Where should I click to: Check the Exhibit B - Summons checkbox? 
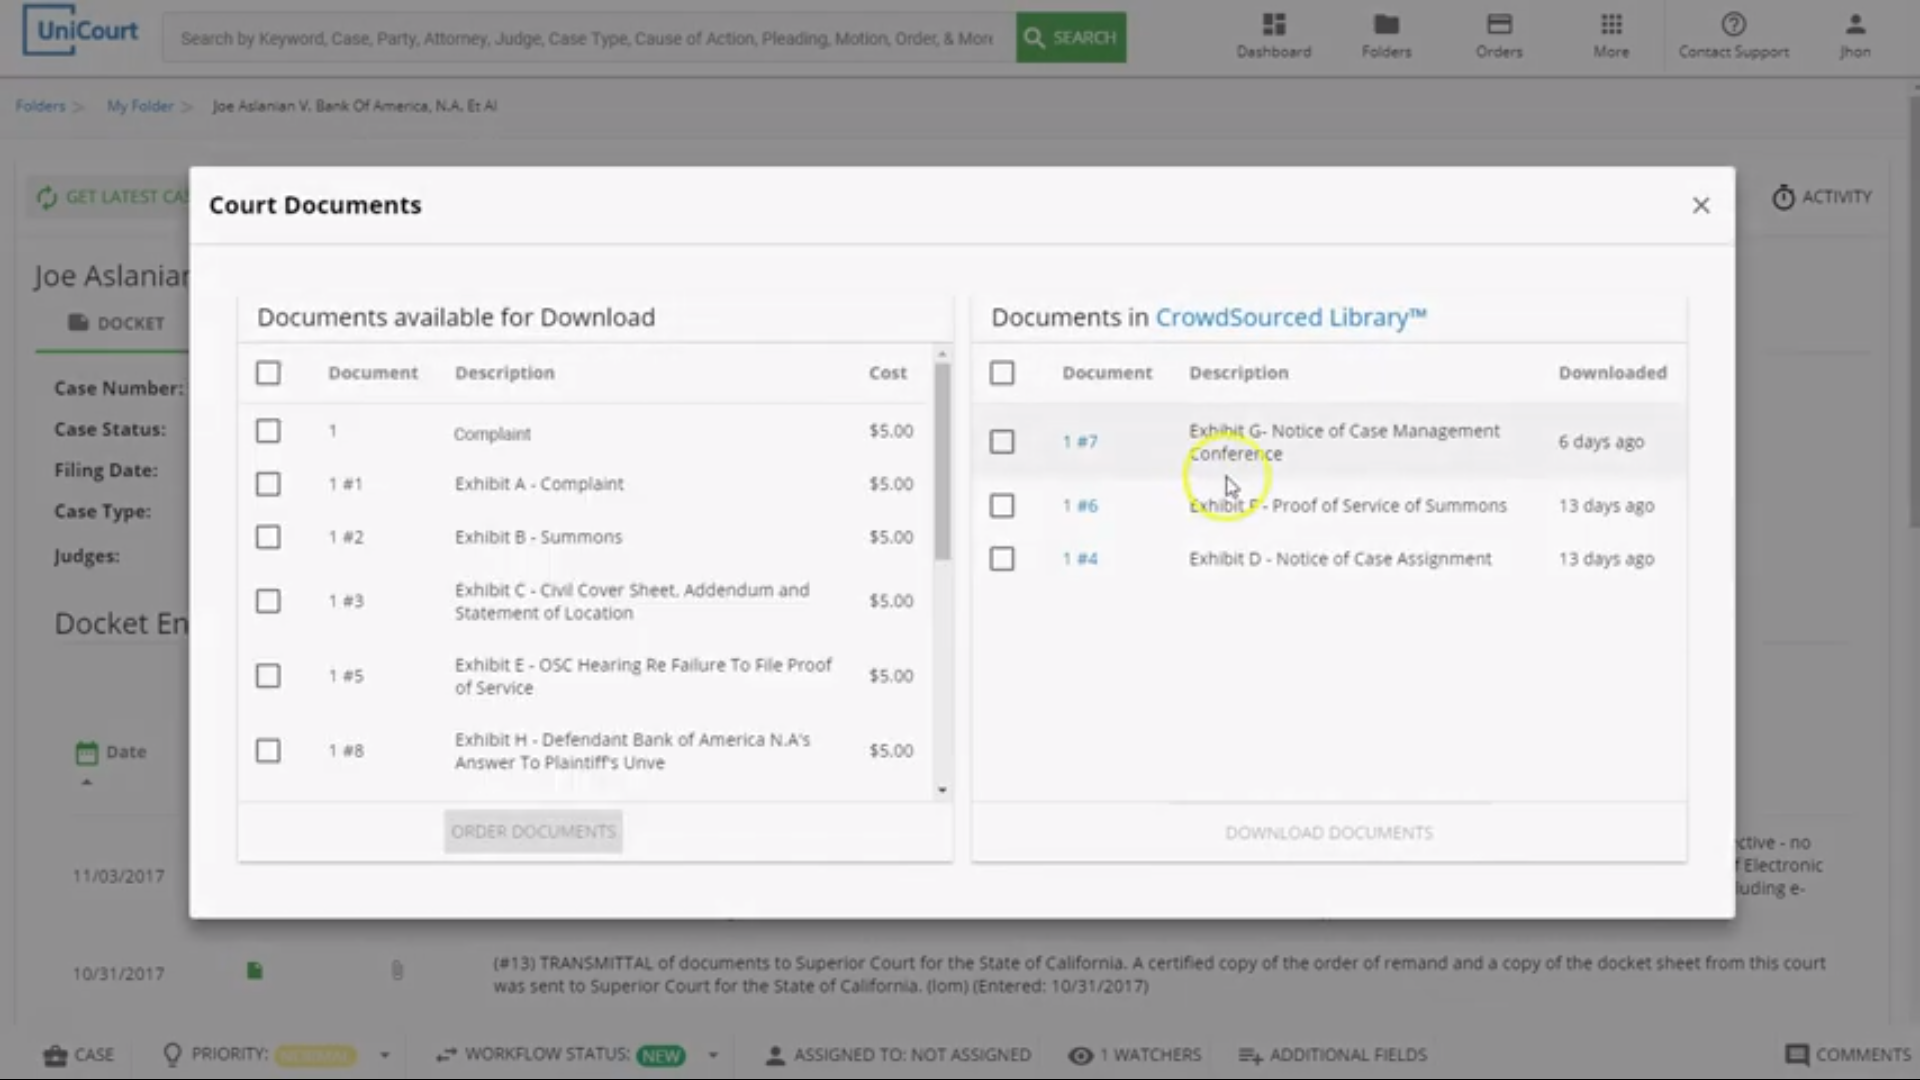coord(268,537)
